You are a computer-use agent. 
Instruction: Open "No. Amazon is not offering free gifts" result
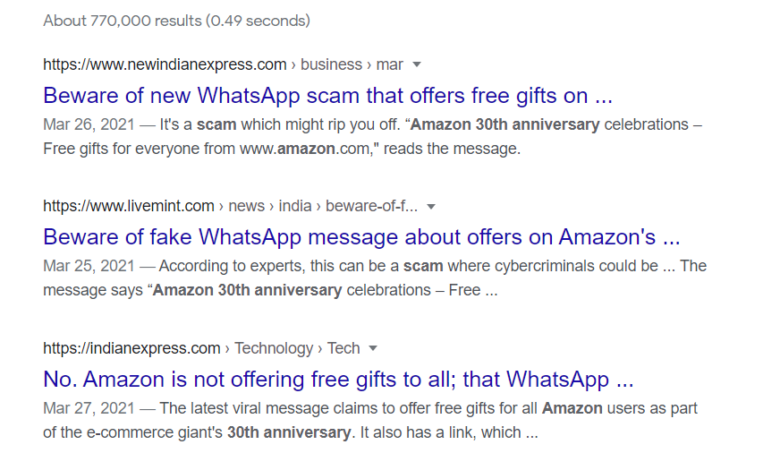(339, 381)
